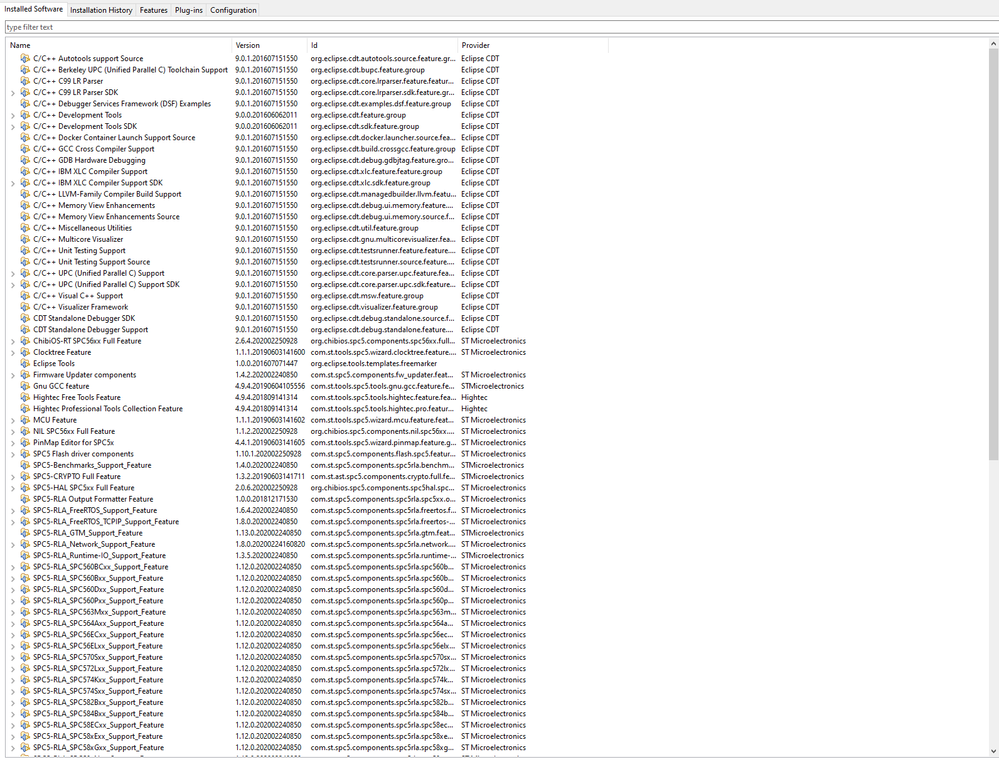Select the C/C++ Visual C++ Support icon
The width and height of the screenshot is (999, 761).
pyautogui.click(x=25, y=296)
